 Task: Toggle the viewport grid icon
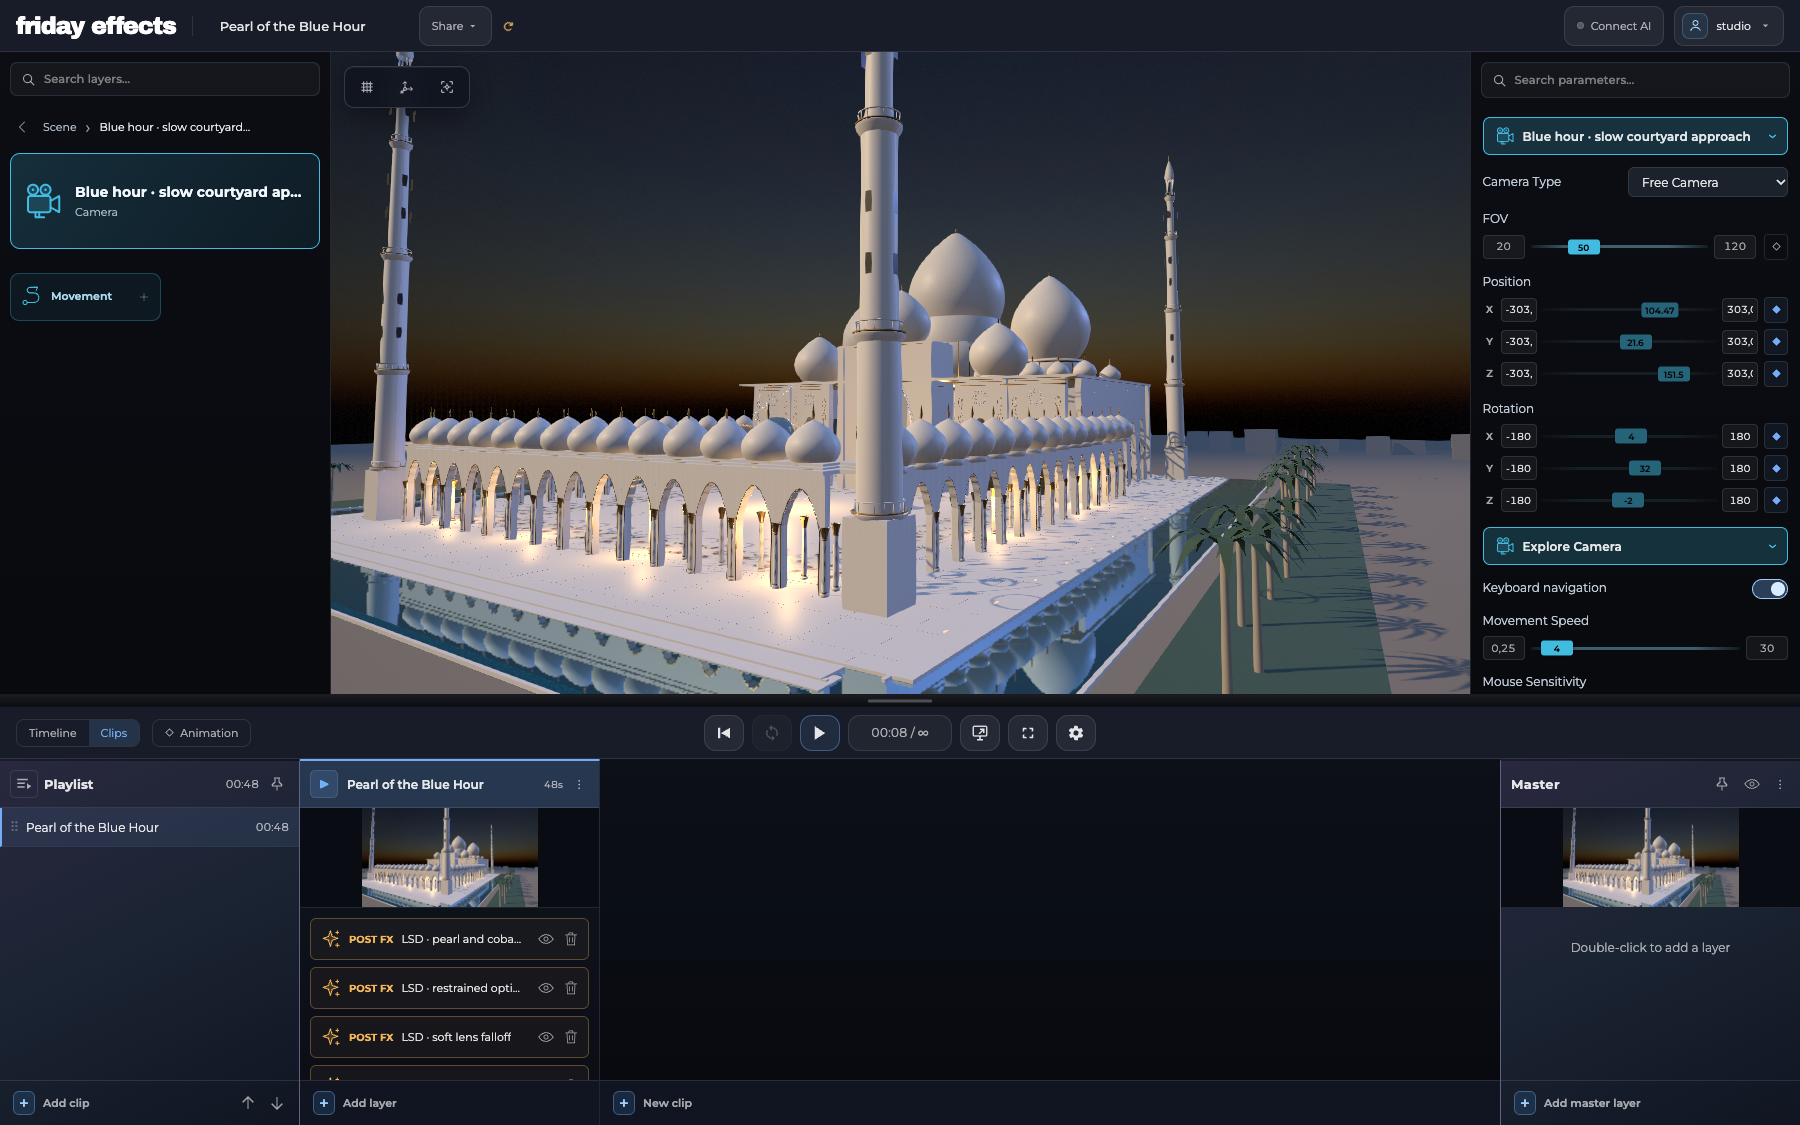click(x=367, y=87)
